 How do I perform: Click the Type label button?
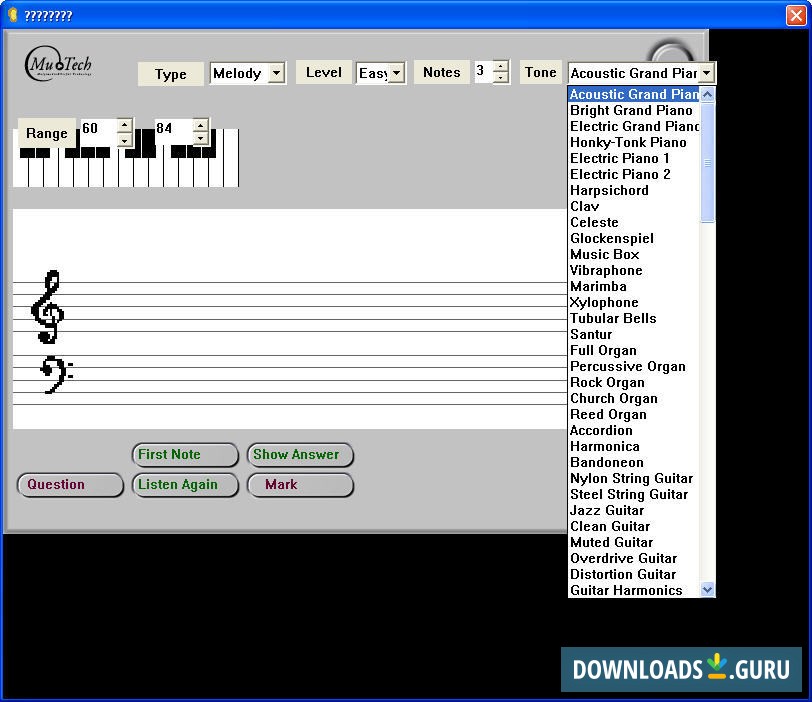170,74
